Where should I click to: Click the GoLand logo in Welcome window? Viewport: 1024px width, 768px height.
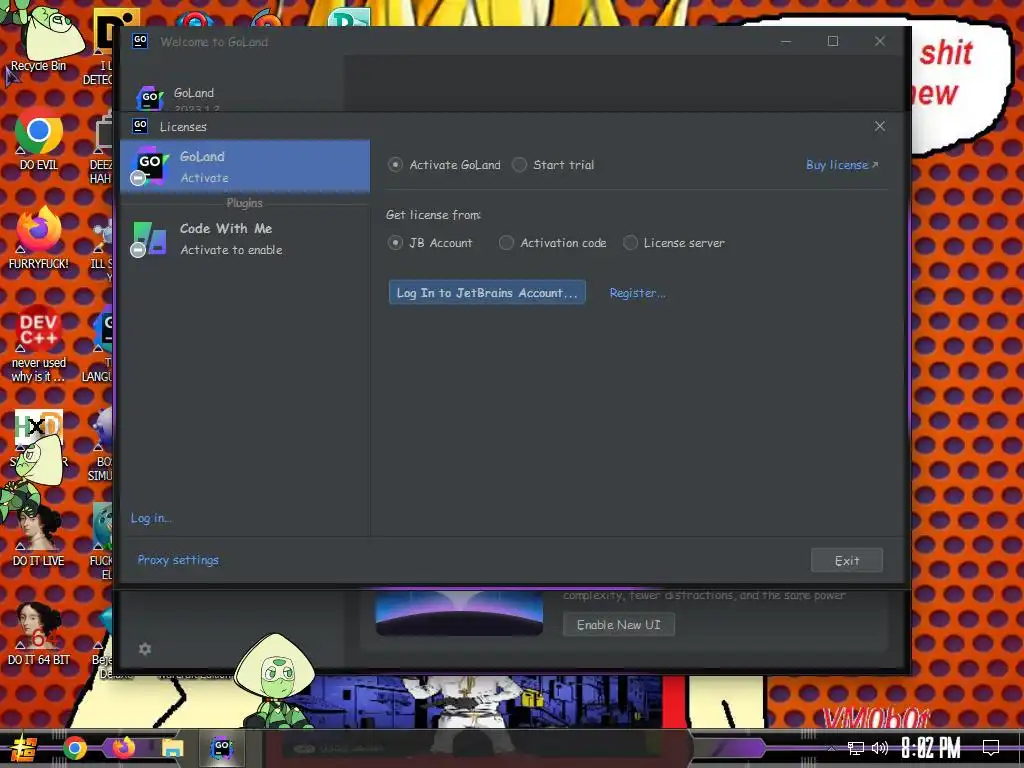(x=150, y=98)
